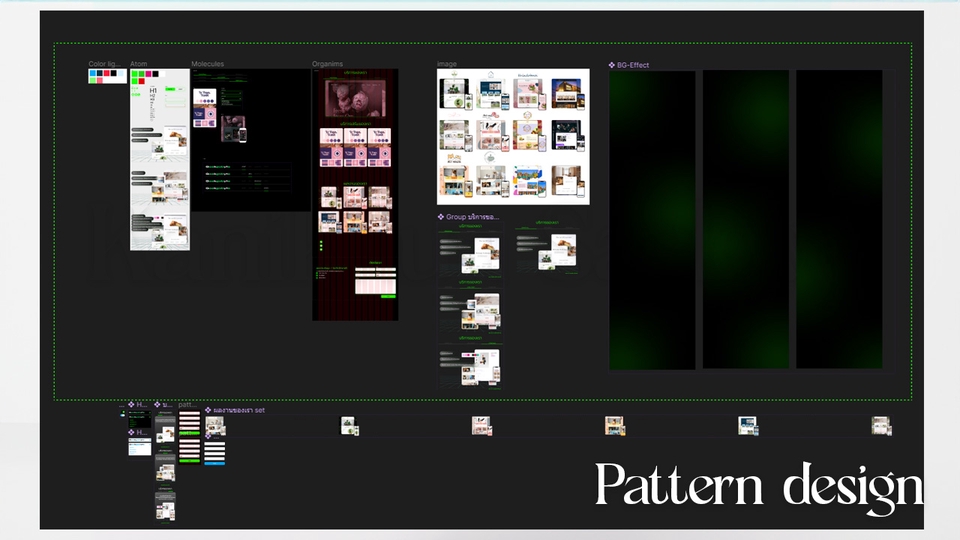Select the middle BG-Effect gradient panel
960x540 pixels.
coord(746,220)
